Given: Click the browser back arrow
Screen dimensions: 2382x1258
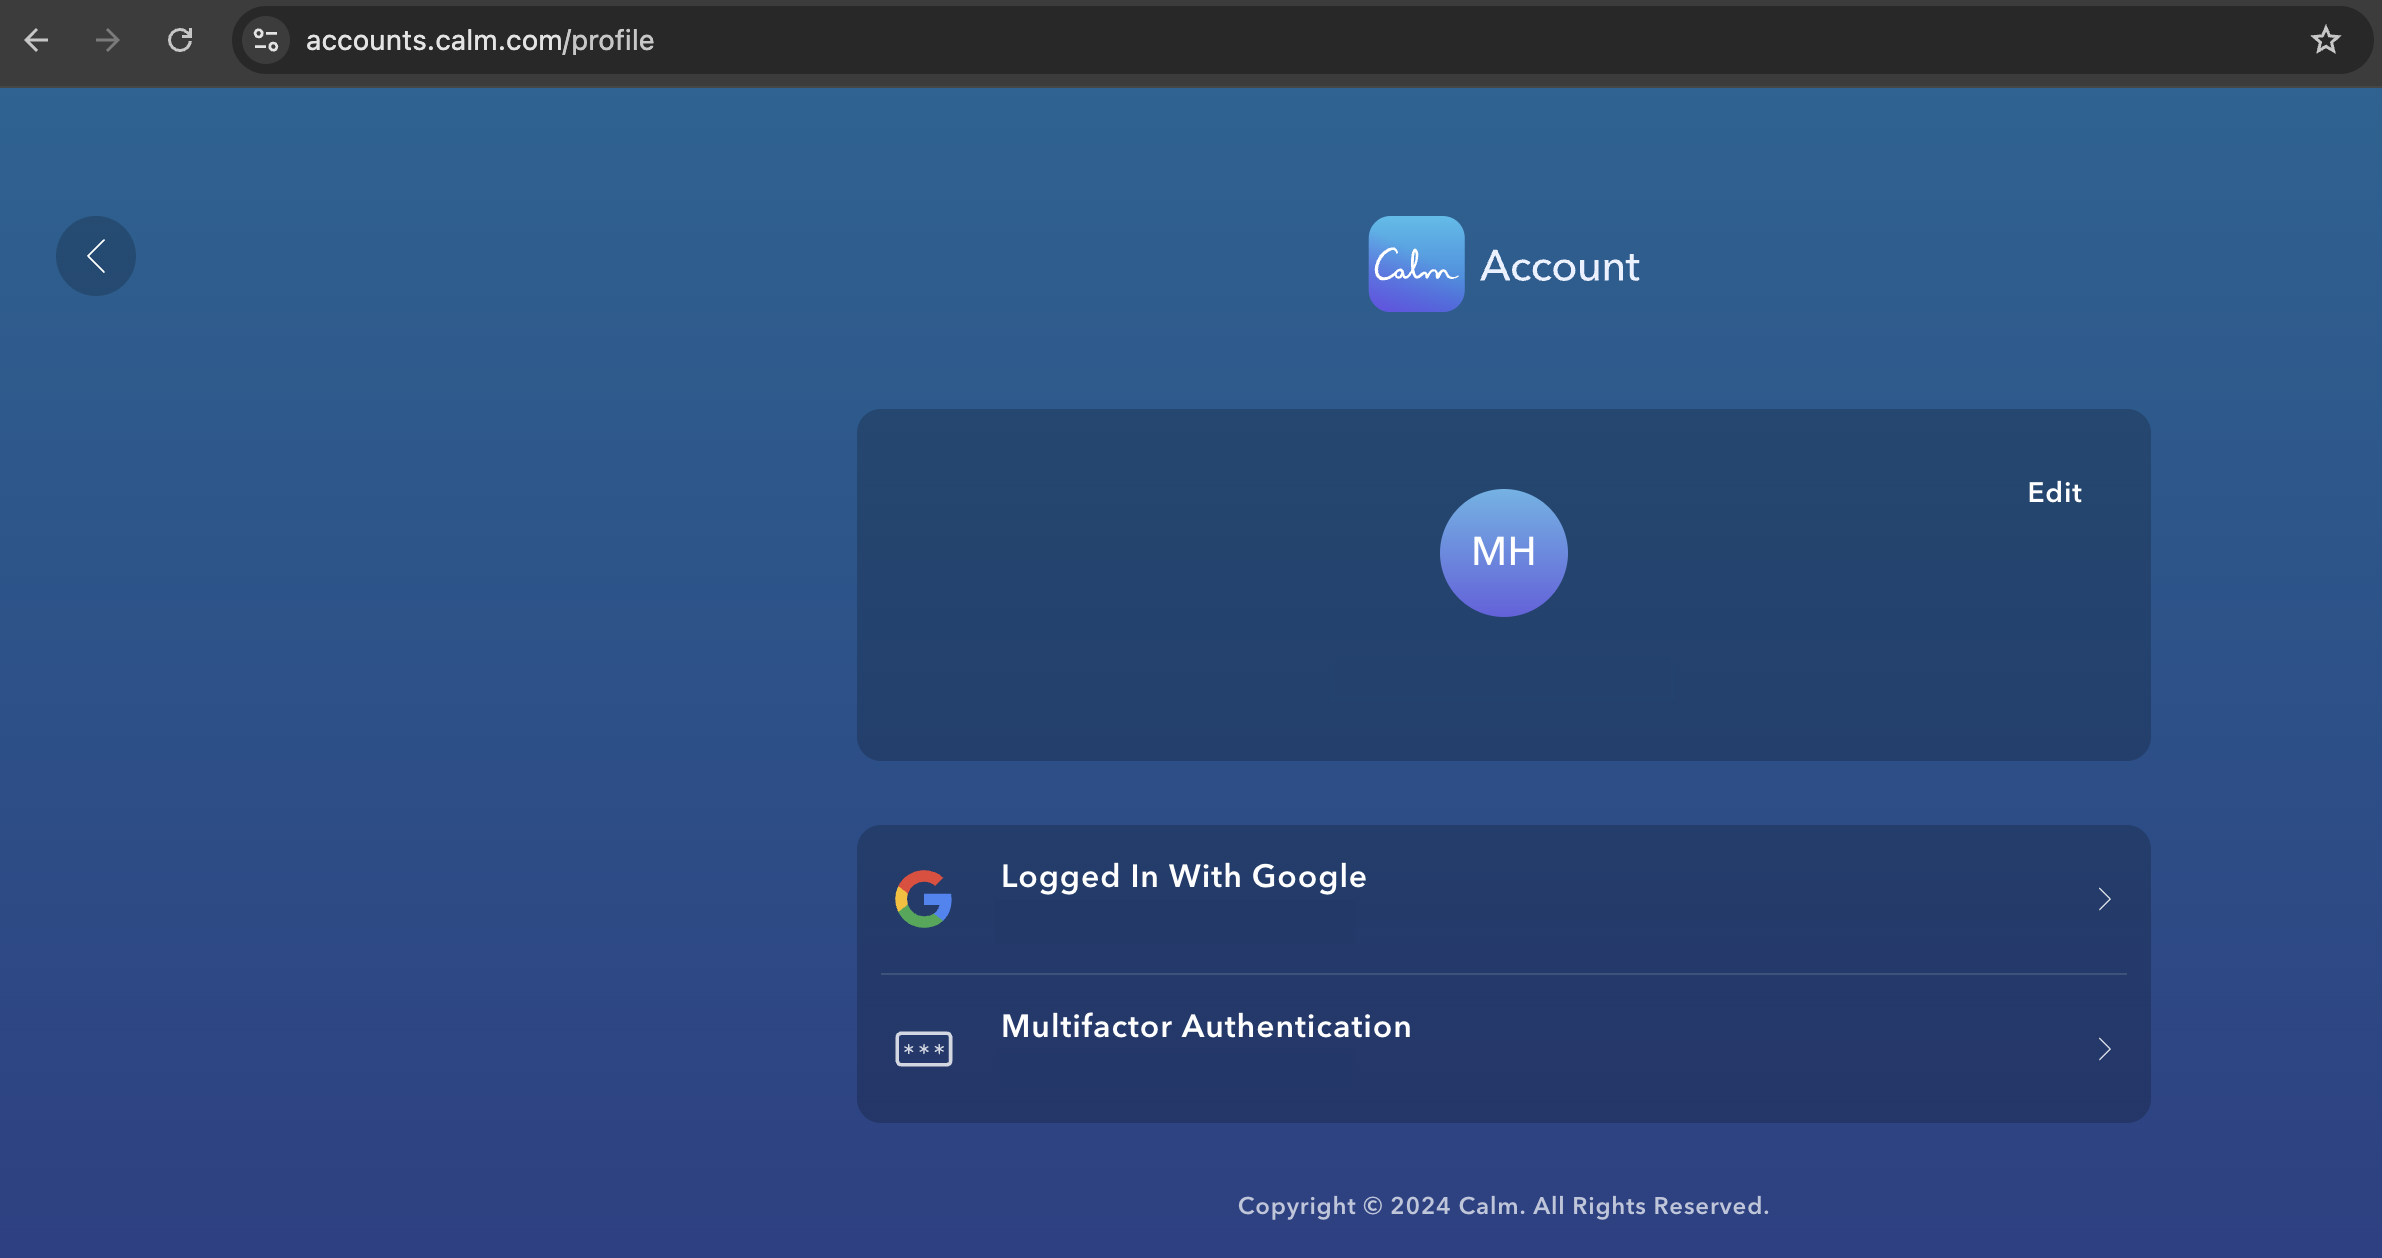Looking at the screenshot, I should click(x=36, y=40).
